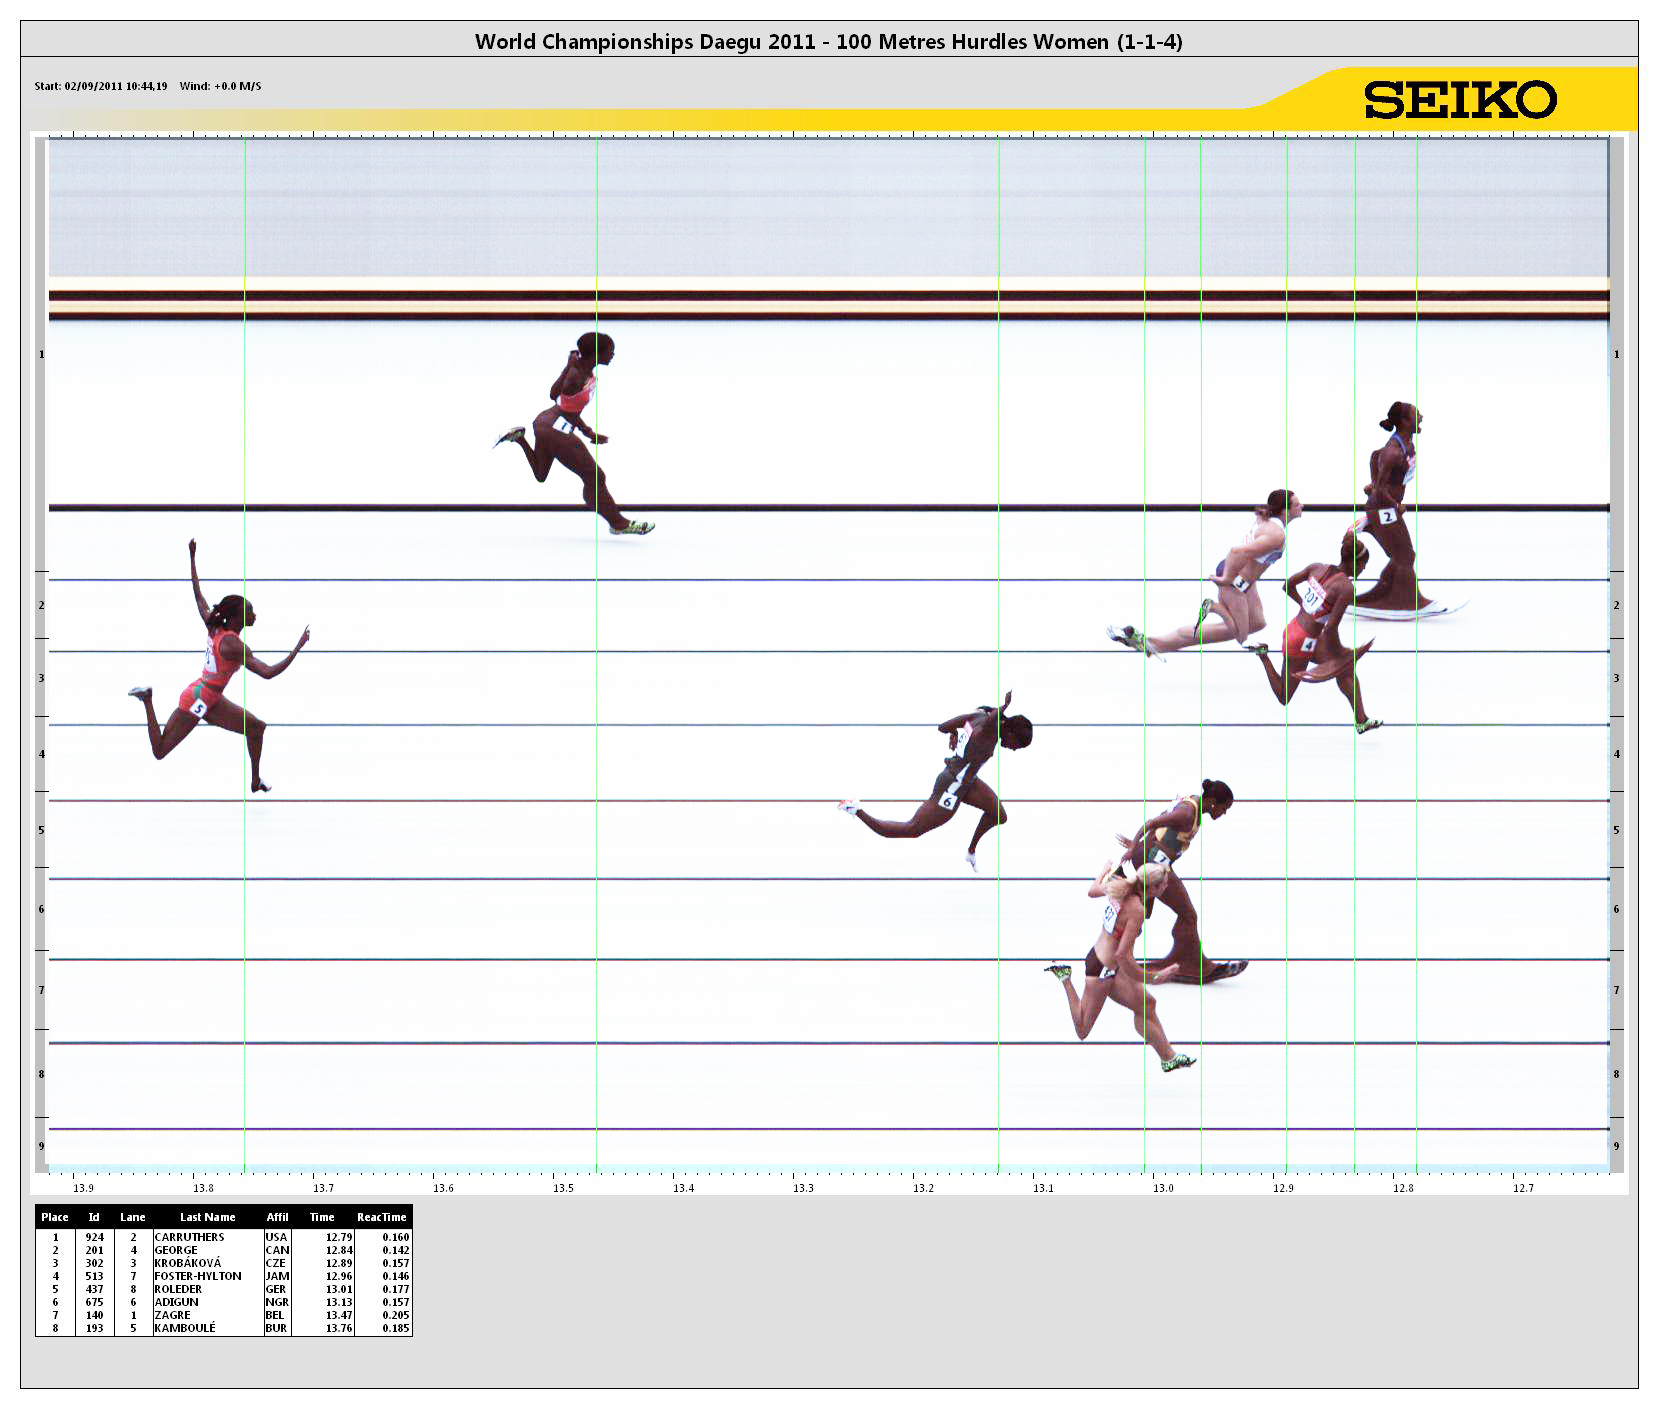Click the Last Name column header

207,1217
